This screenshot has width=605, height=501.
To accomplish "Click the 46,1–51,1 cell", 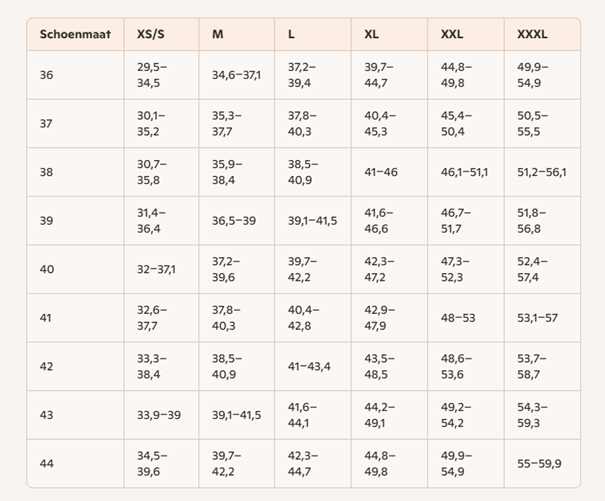I will [x=464, y=172].
